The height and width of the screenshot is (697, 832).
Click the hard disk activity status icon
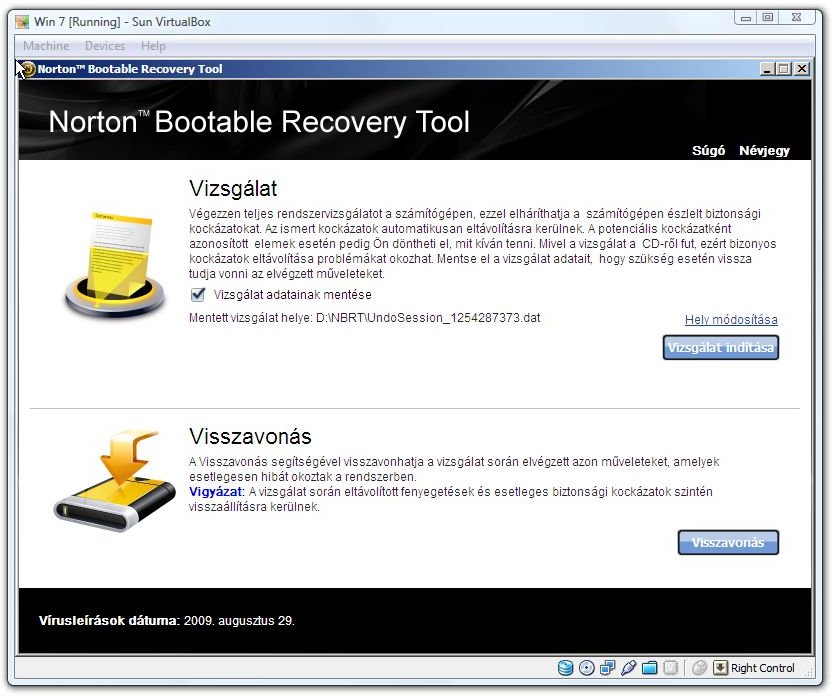pos(566,667)
